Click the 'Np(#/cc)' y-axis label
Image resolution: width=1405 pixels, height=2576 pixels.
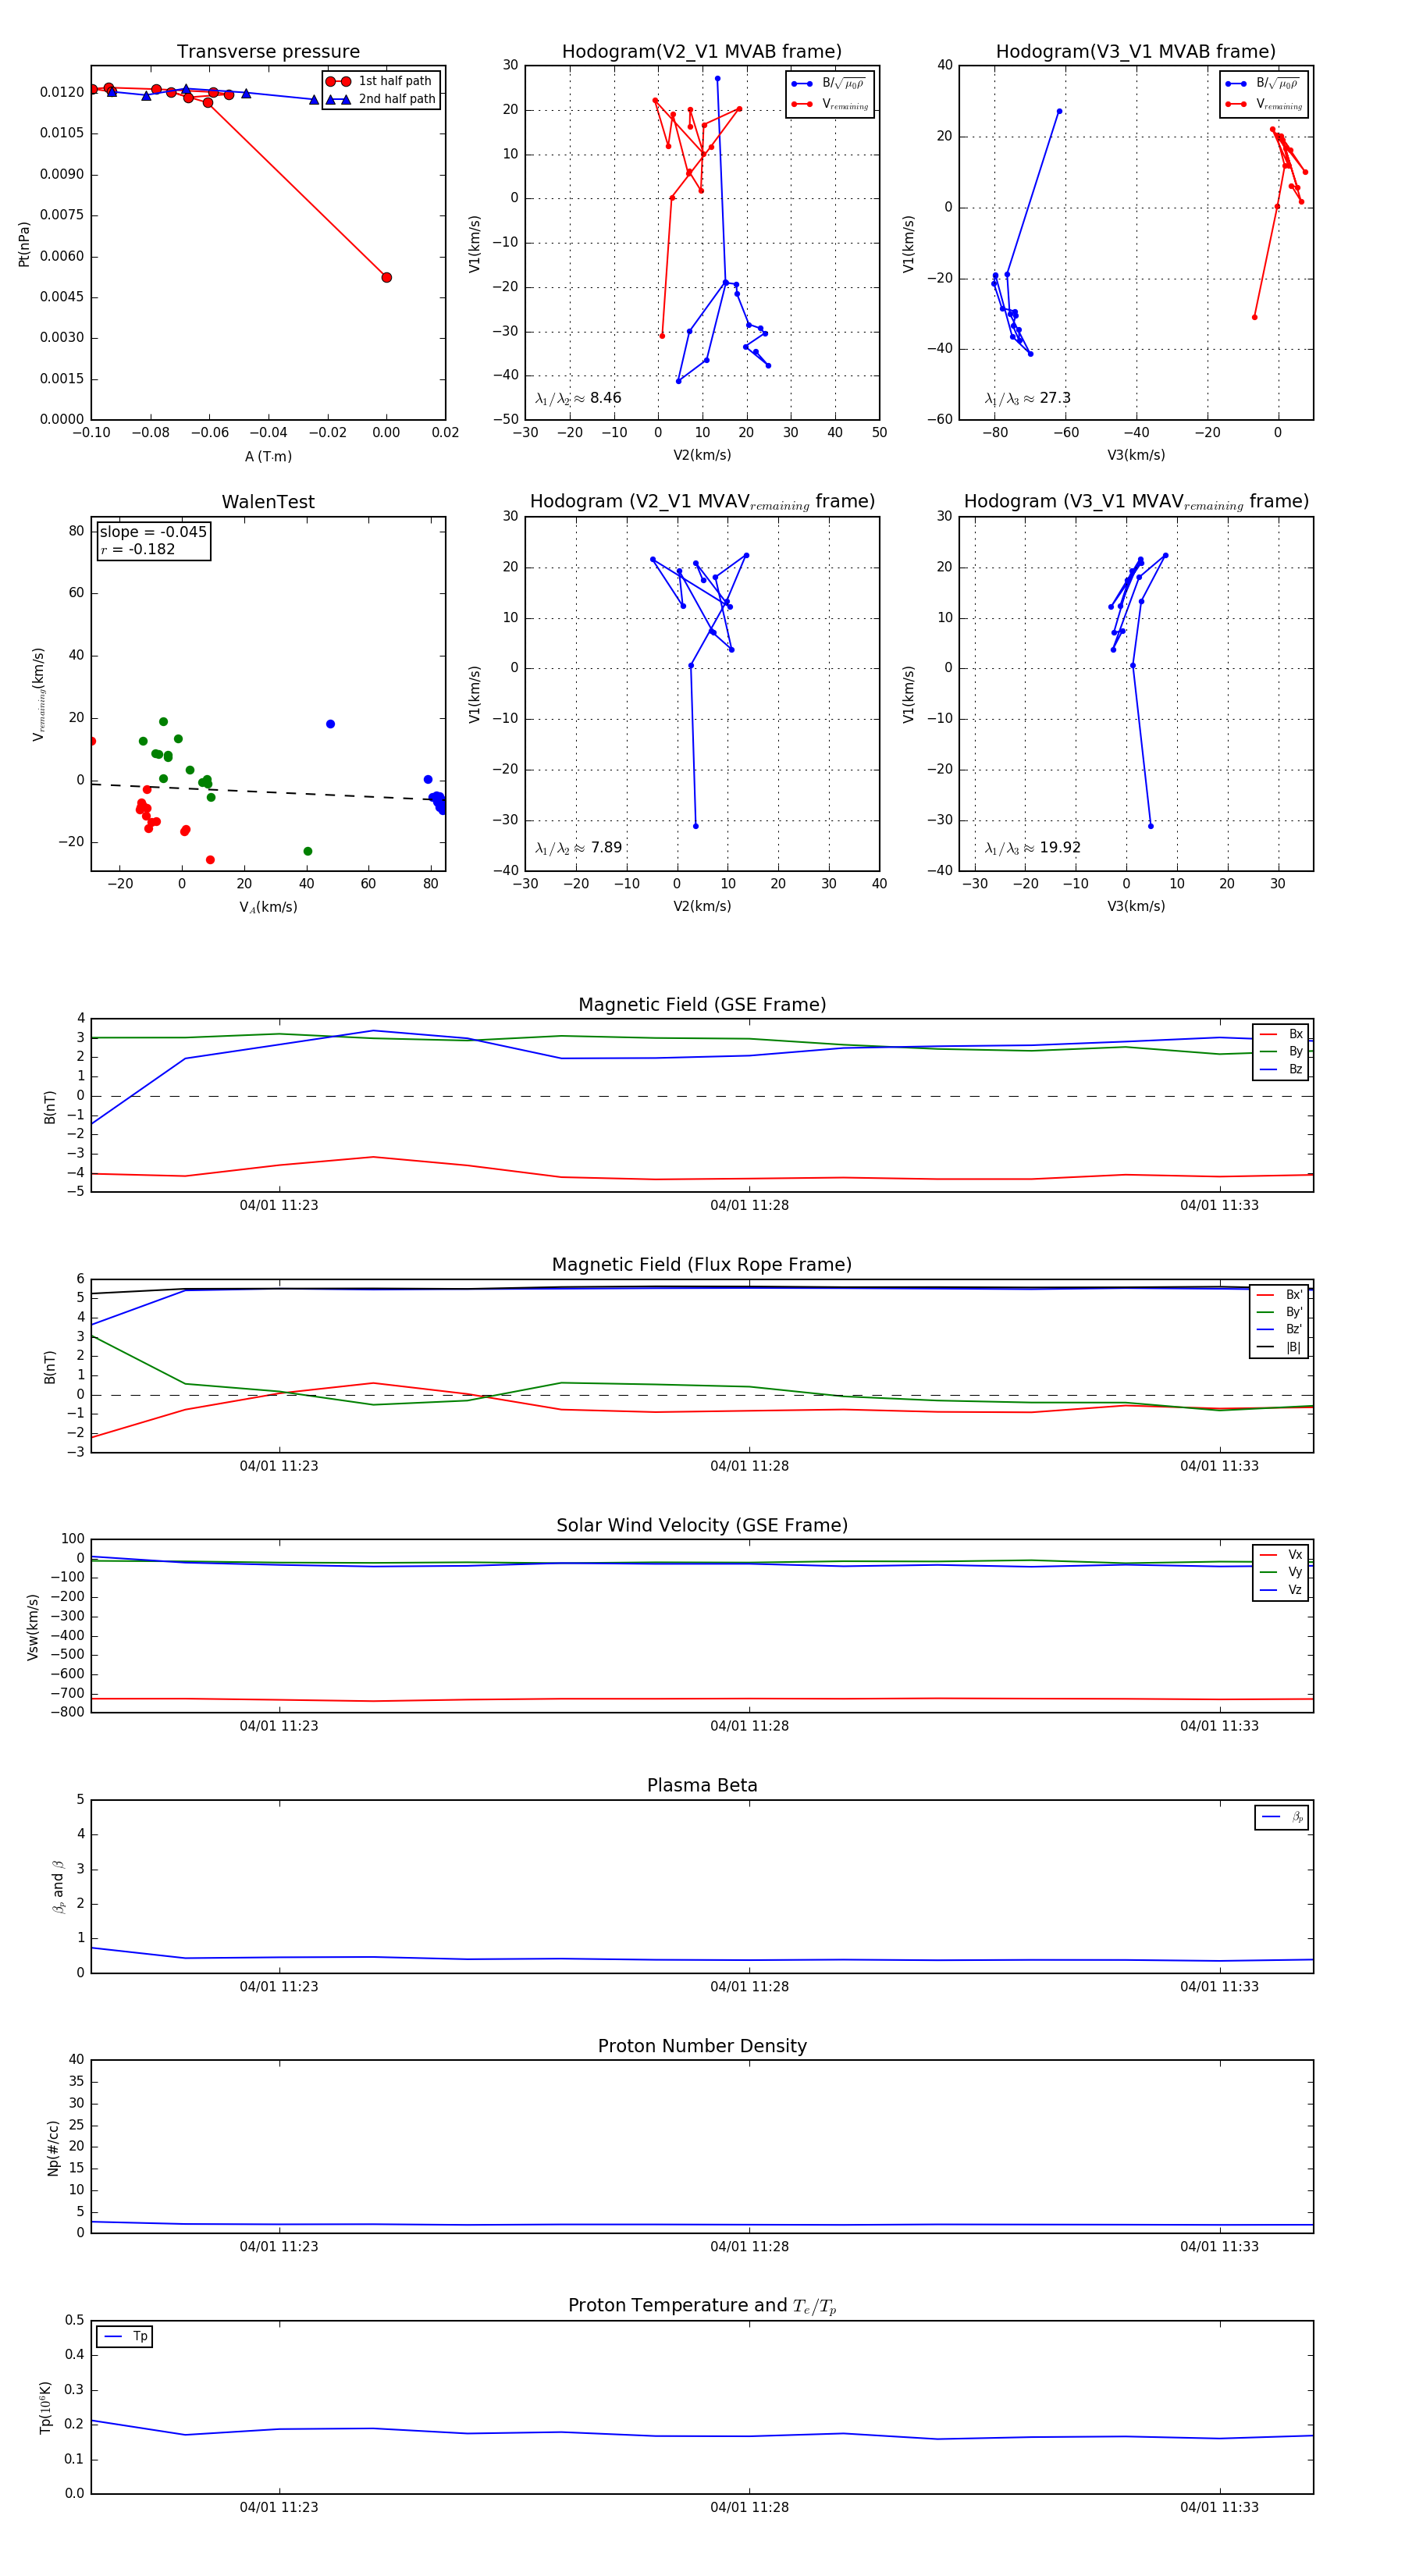coord(53,2147)
